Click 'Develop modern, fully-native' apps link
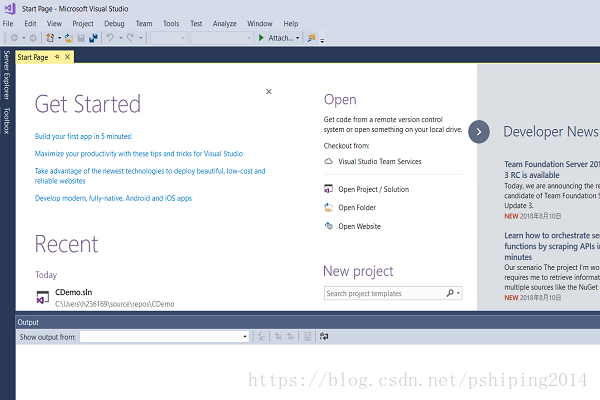Screen dimensions: 600x400 click(x=113, y=198)
